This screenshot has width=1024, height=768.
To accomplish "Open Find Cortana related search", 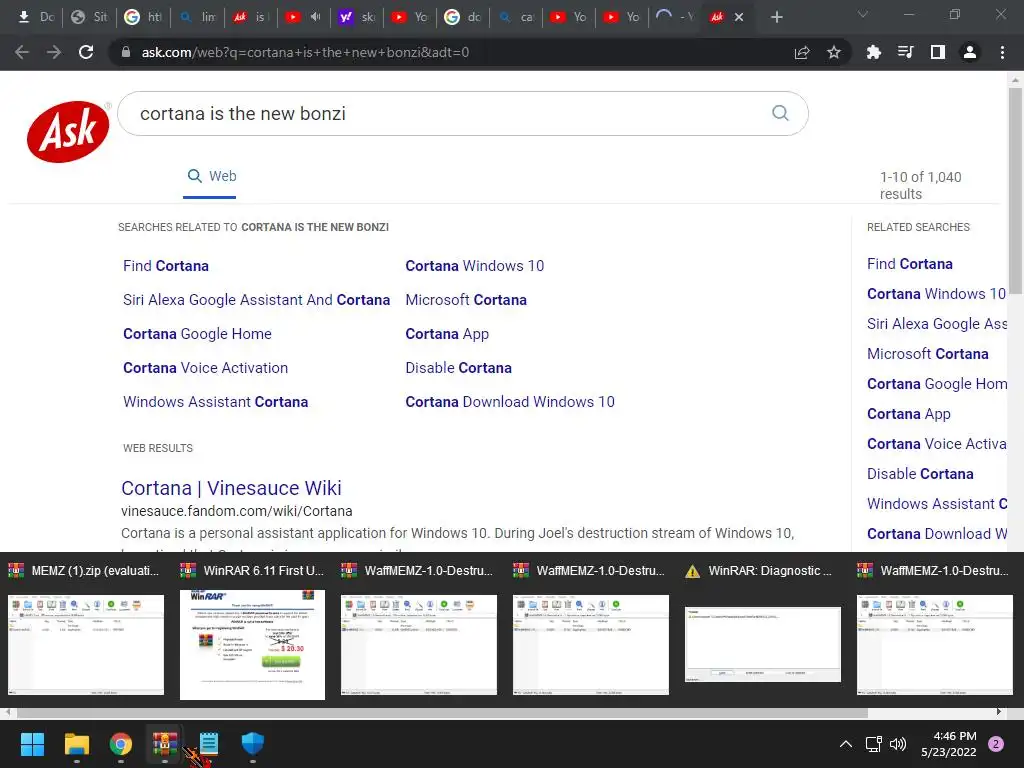I will coord(166,266).
